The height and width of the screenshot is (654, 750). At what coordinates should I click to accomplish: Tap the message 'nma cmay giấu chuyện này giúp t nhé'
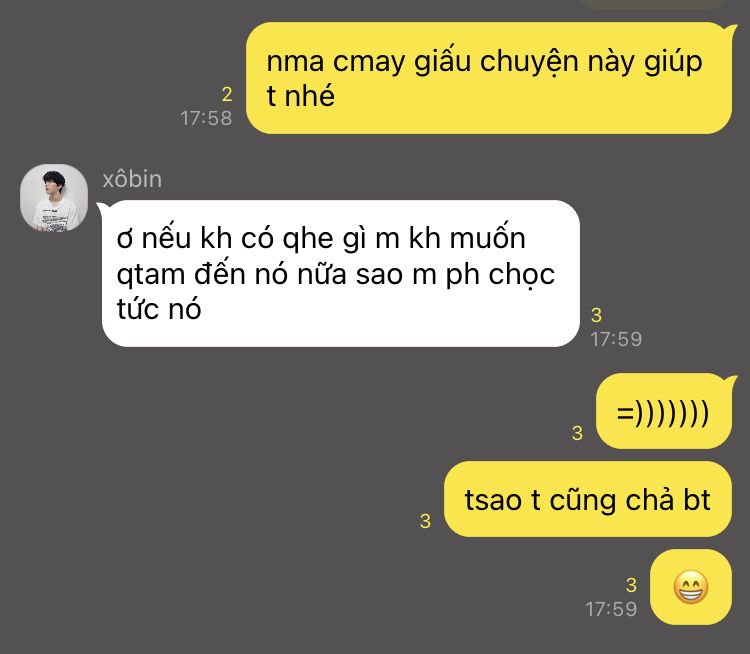489,78
